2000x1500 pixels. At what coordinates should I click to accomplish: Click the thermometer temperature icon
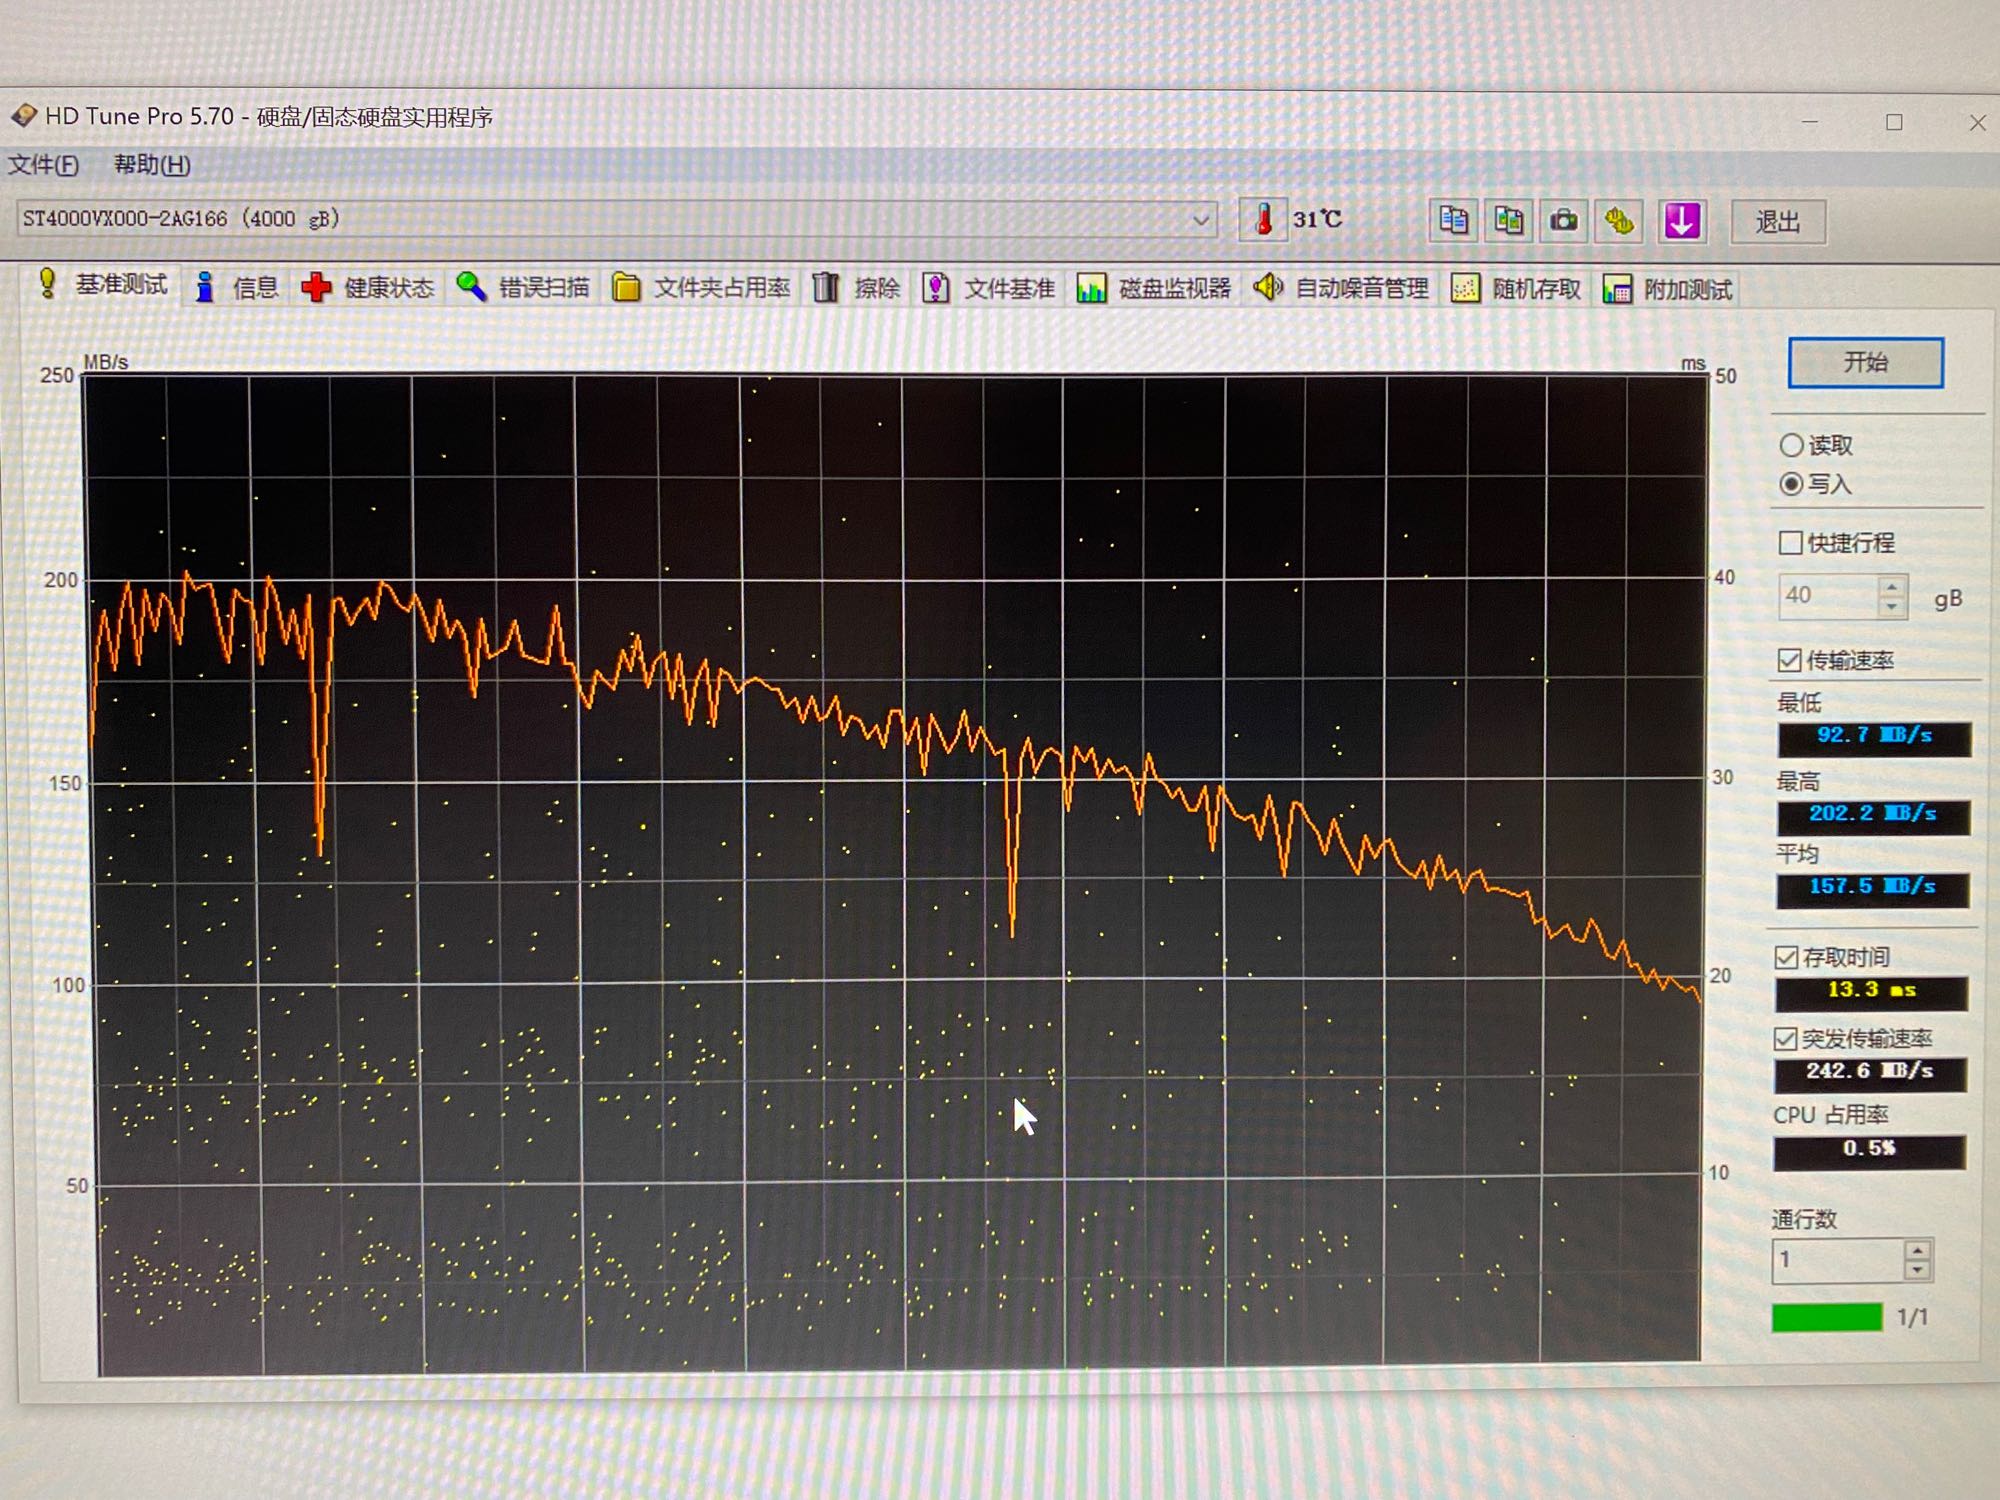[1263, 219]
